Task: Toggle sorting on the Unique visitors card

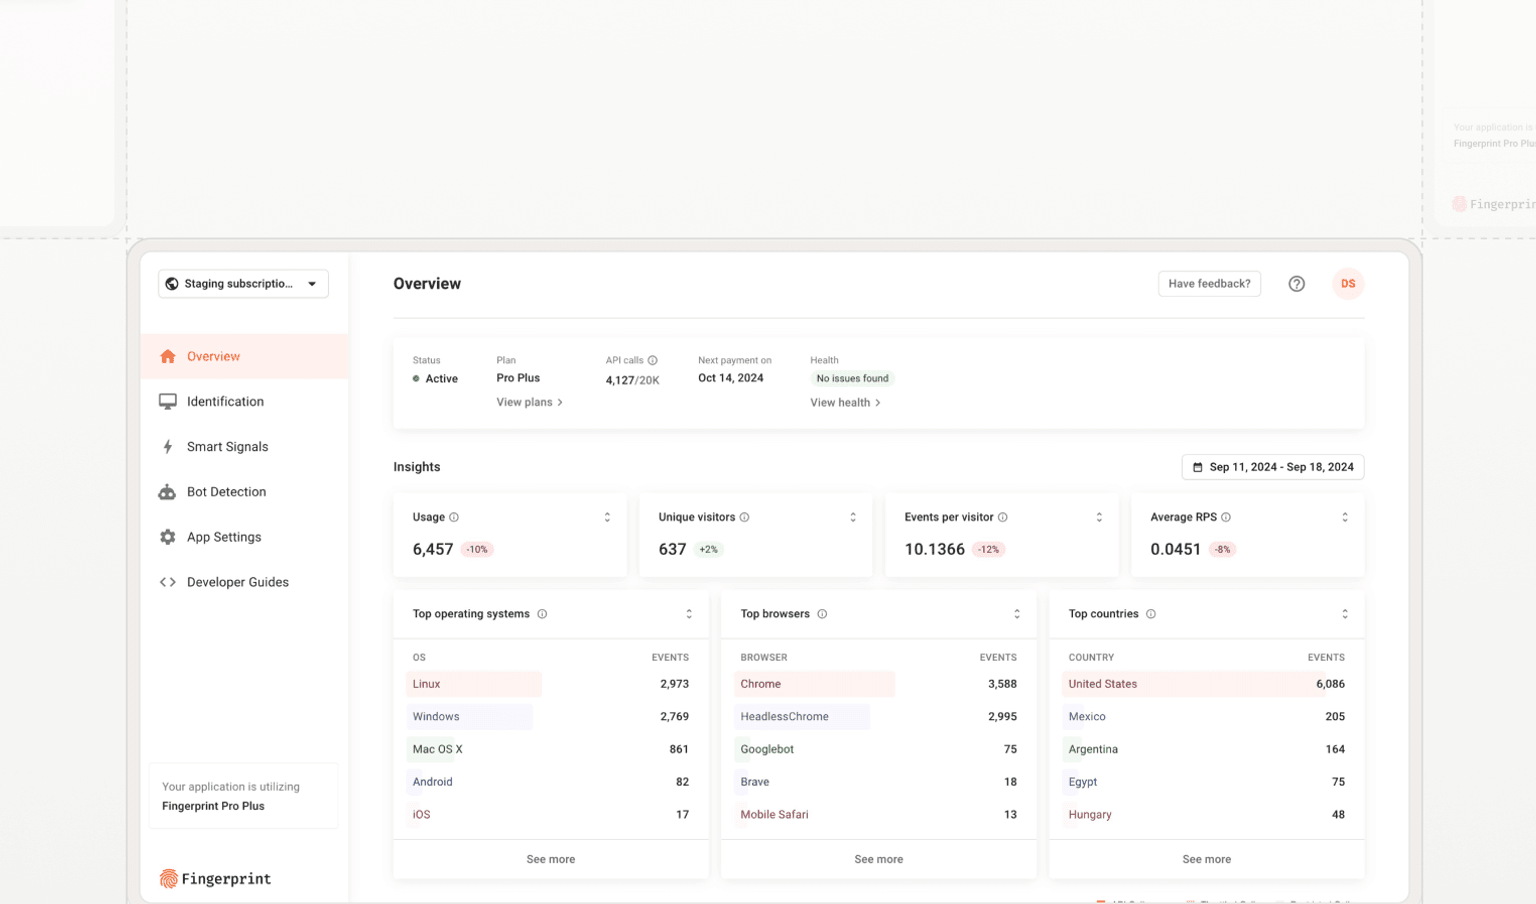Action: (853, 516)
